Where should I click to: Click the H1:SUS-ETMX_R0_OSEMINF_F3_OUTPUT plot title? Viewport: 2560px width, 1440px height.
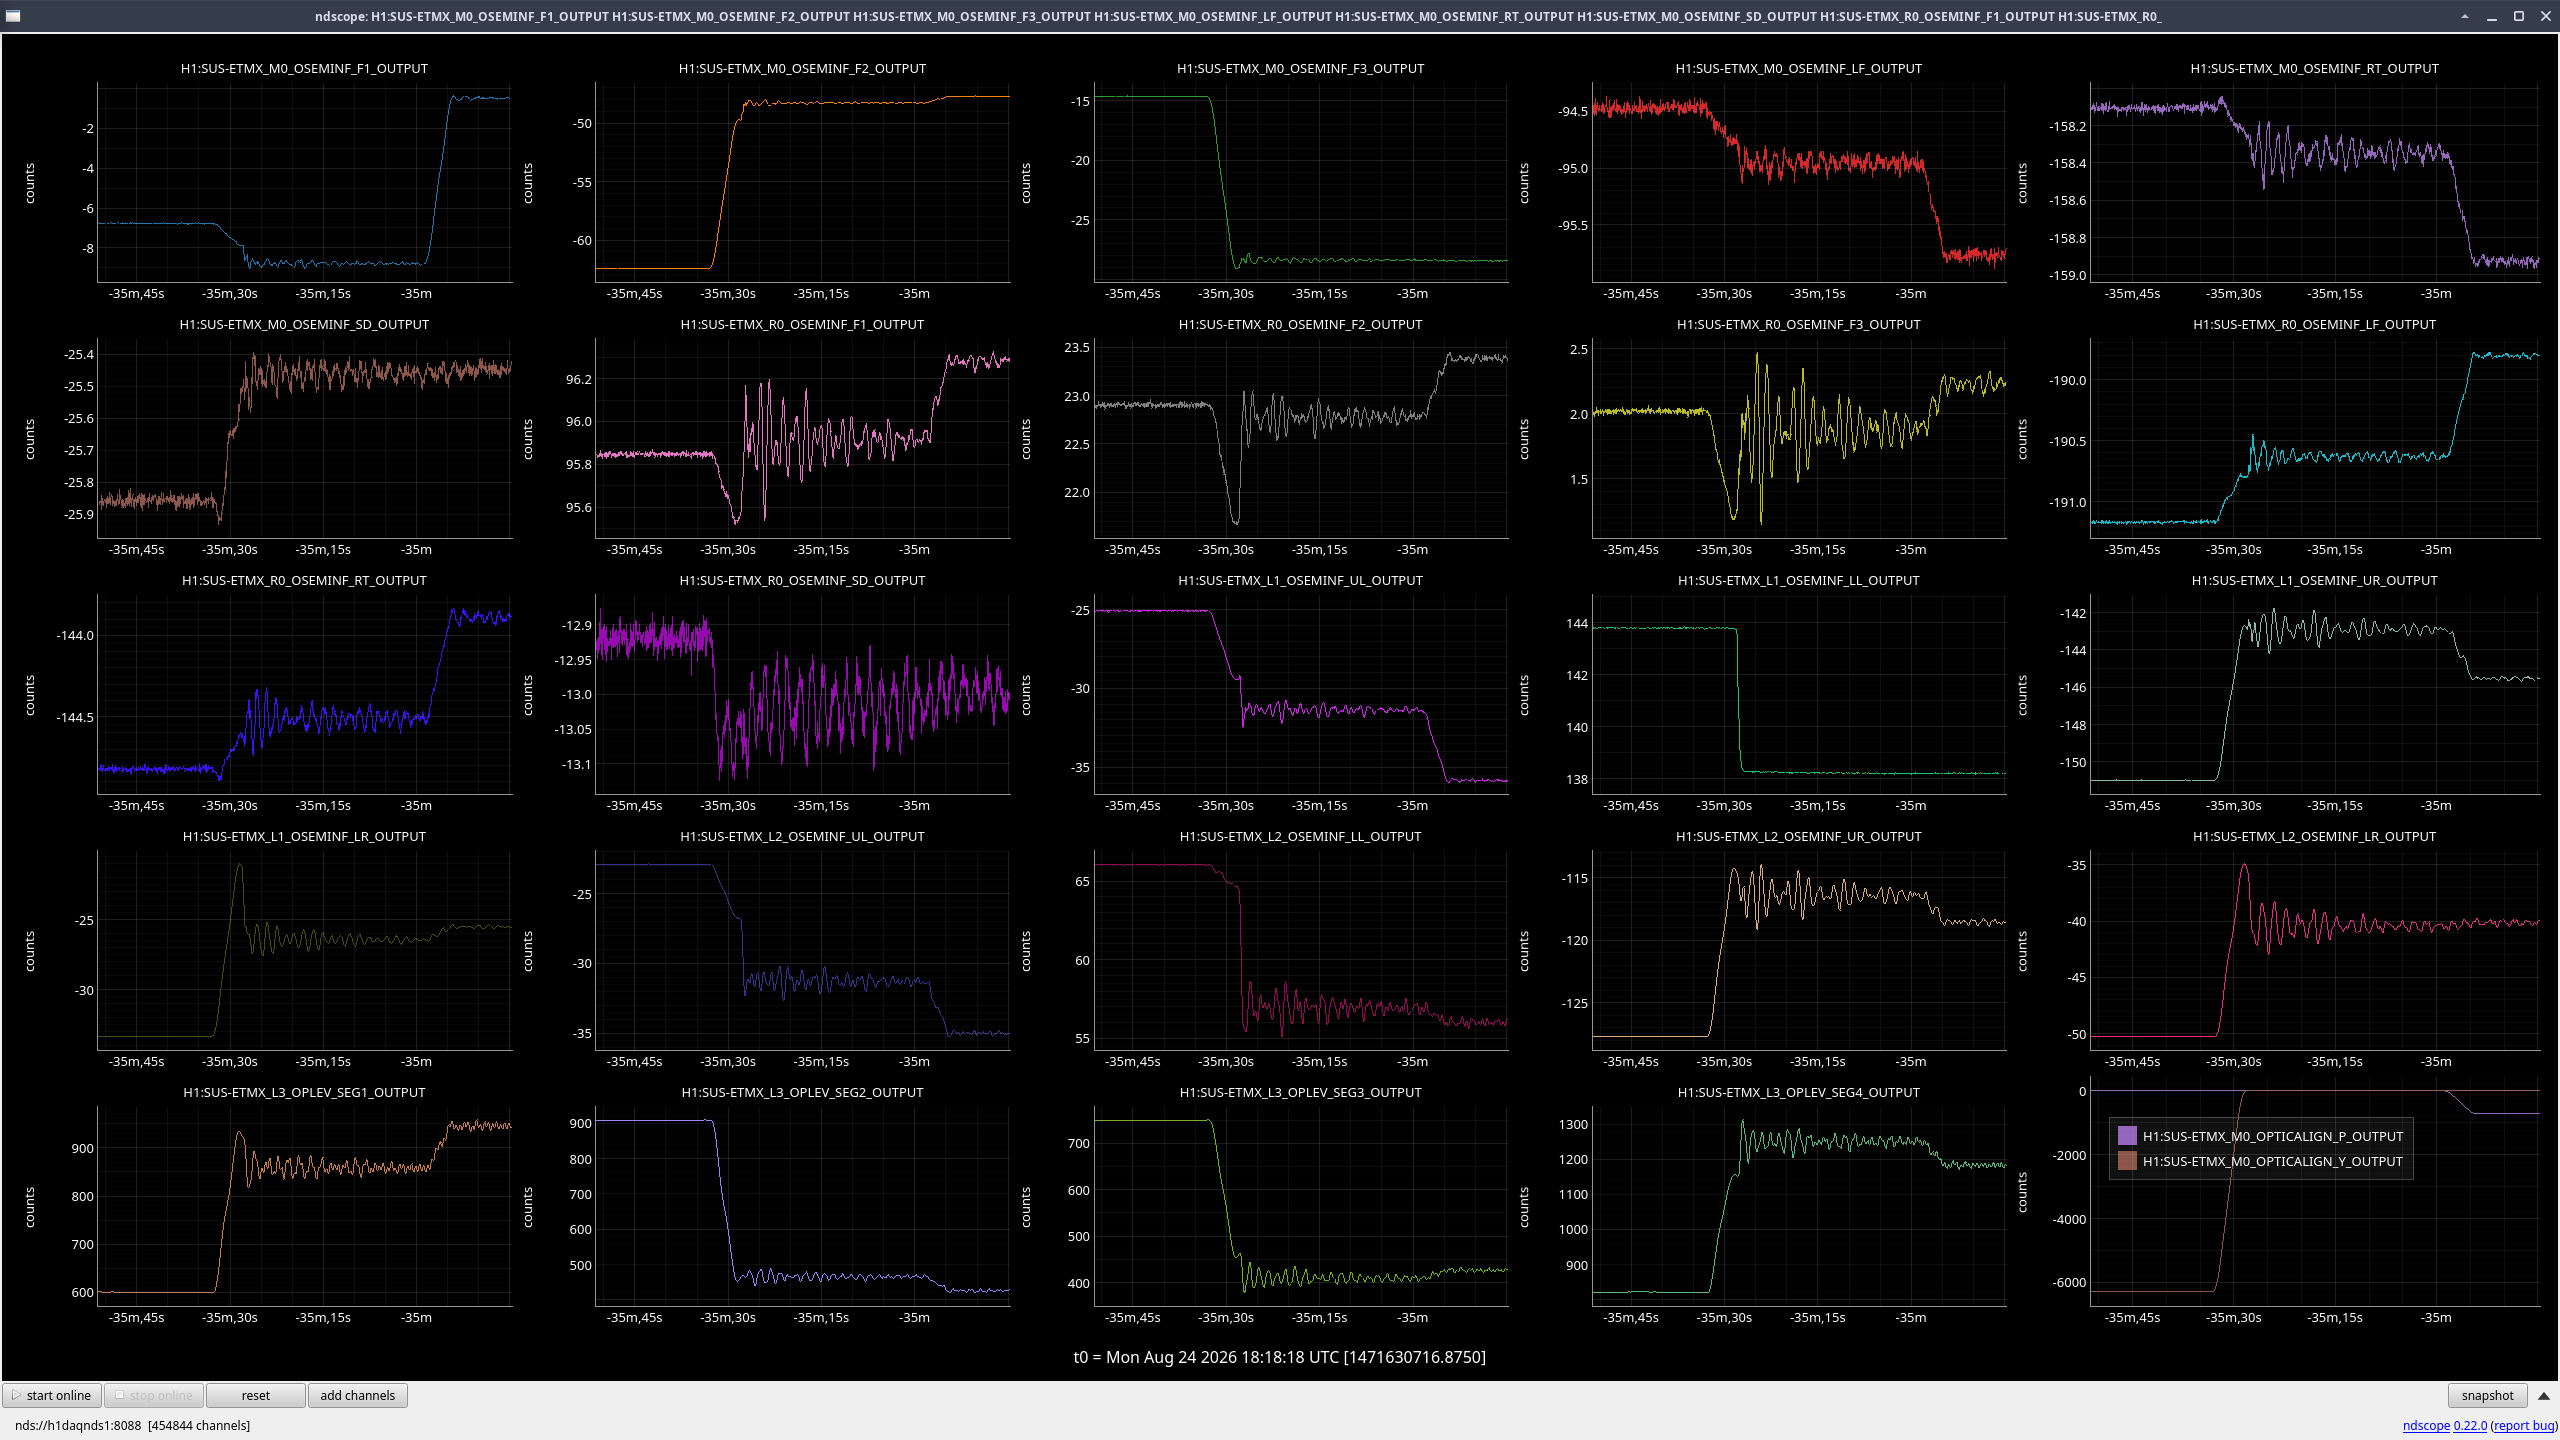tap(1798, 324)
